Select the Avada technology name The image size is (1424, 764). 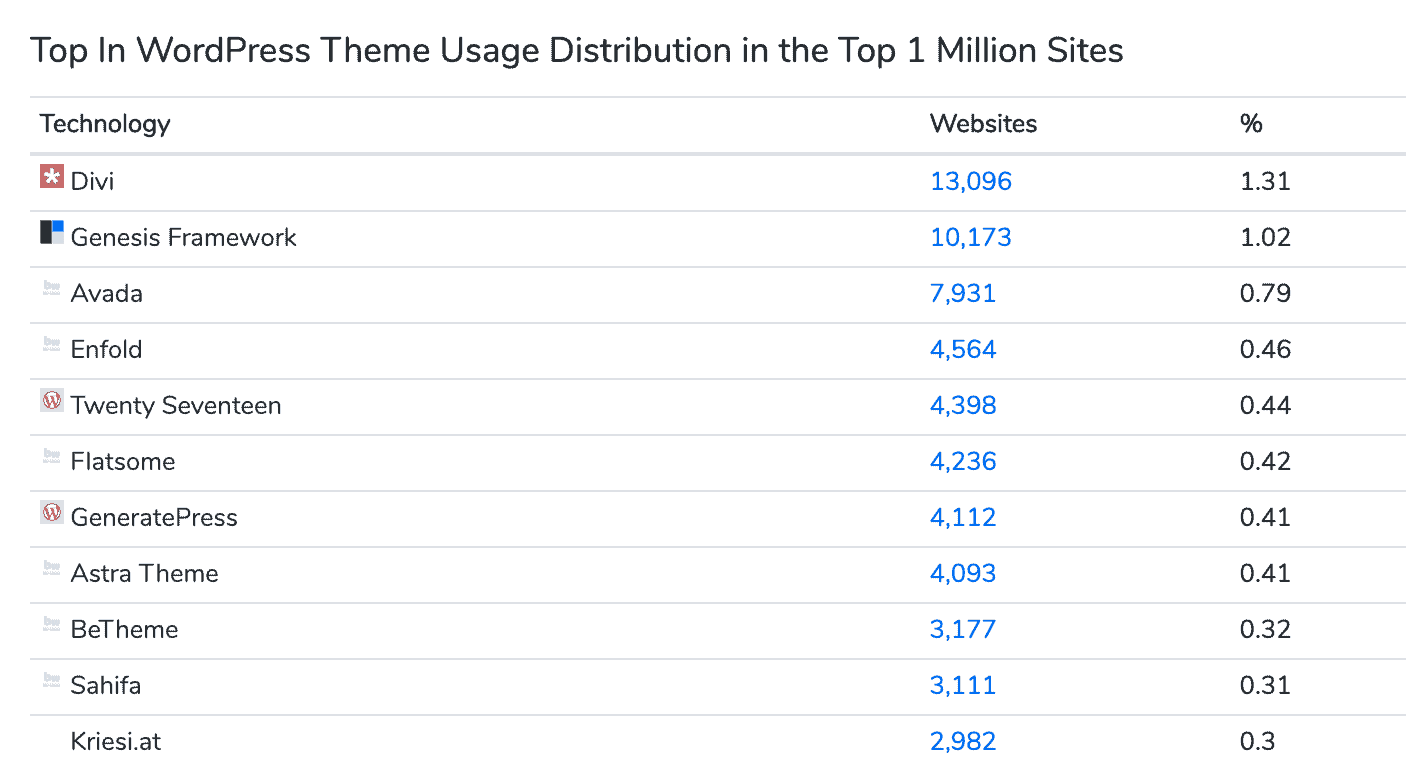(x=107, y=293)
